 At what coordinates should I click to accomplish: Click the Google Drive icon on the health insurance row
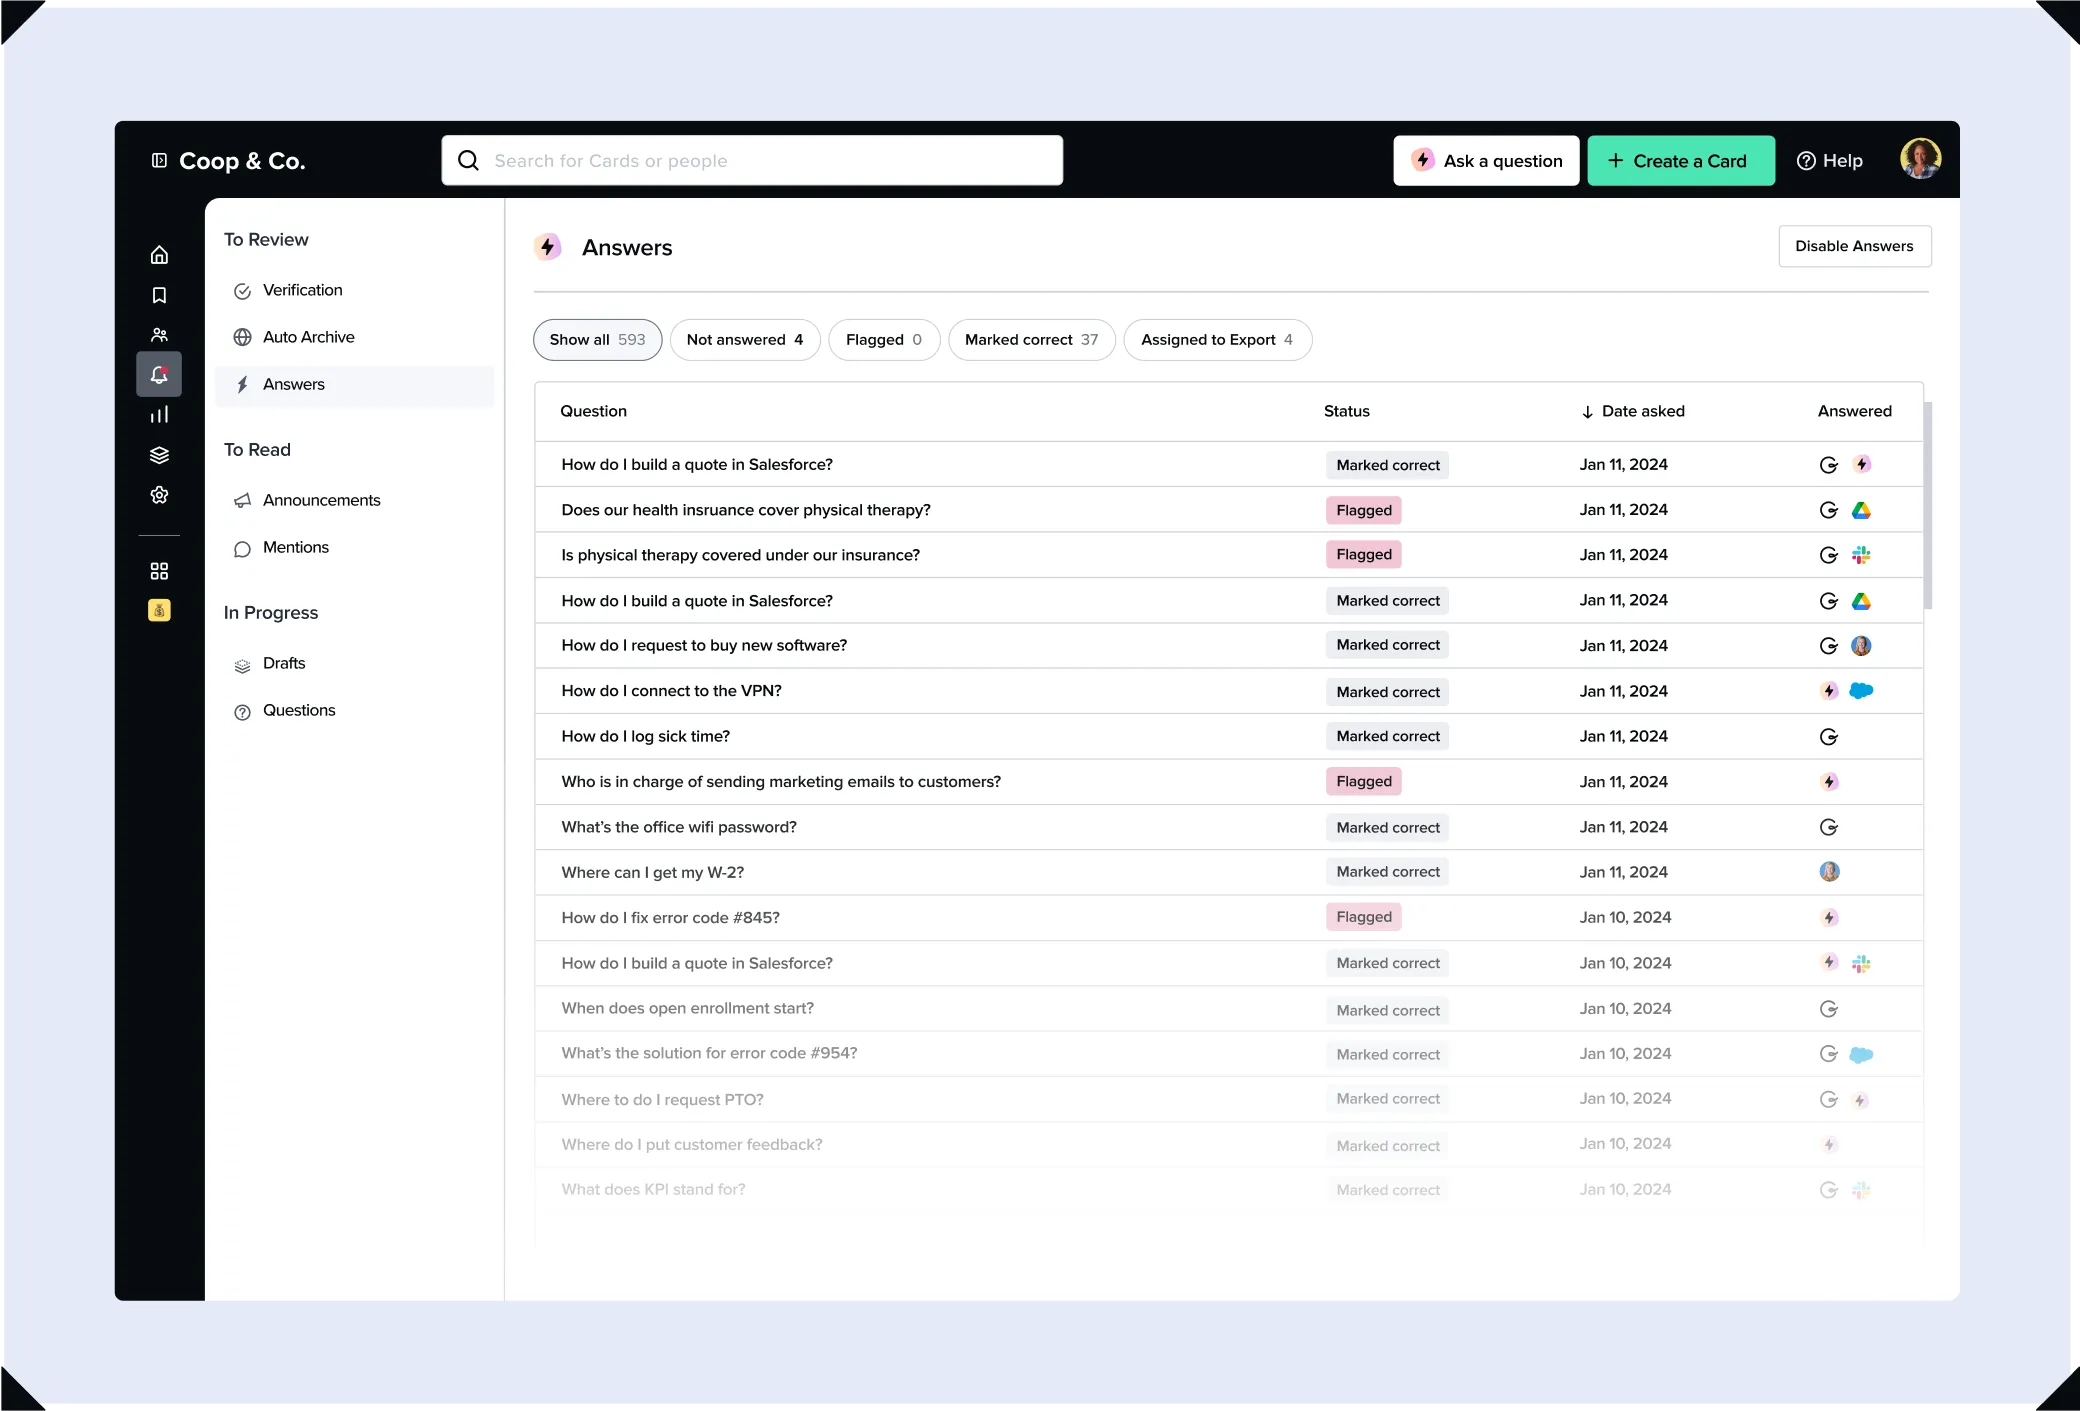[1862, 509]
